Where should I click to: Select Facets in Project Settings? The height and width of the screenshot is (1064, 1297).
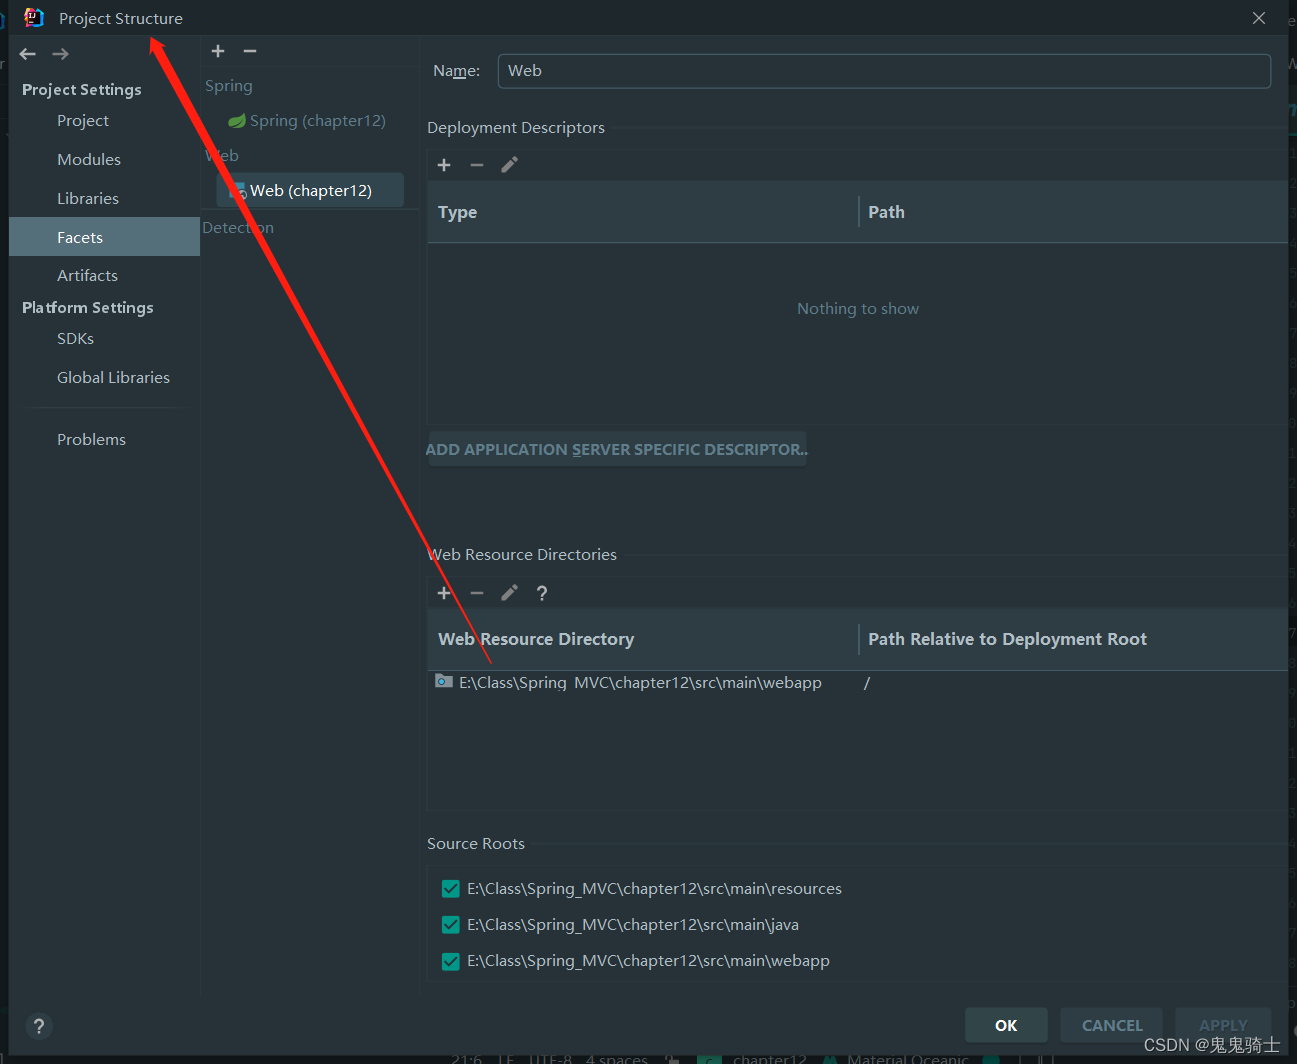104,237
